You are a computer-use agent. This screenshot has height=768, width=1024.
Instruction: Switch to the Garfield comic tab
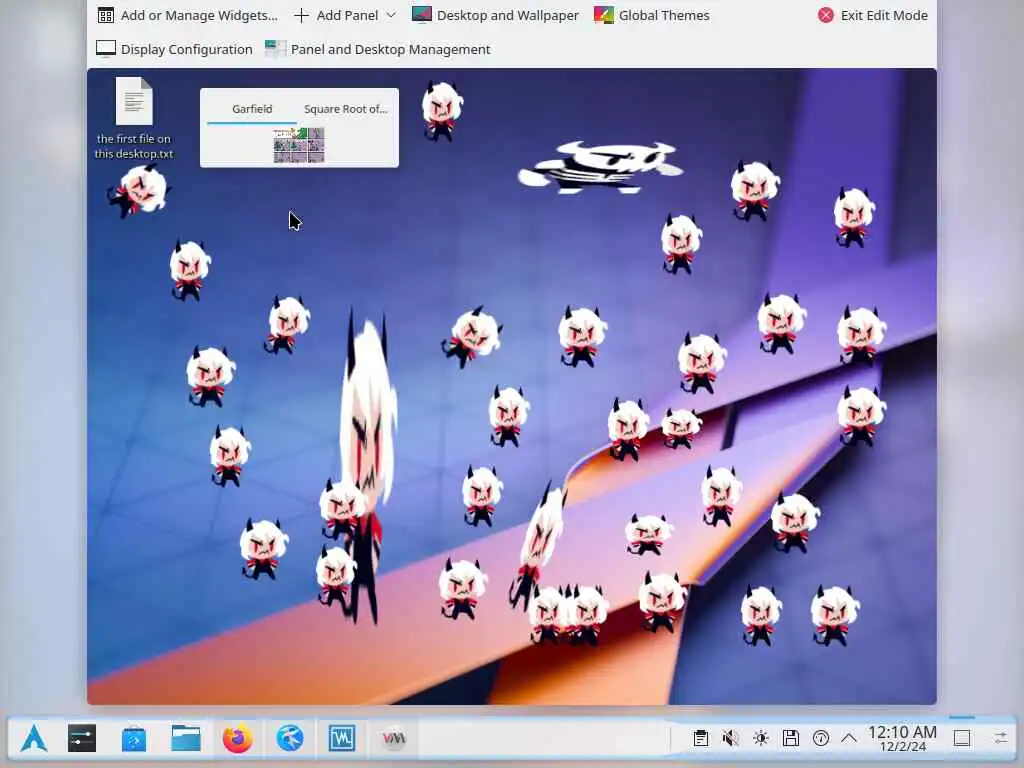252,109
